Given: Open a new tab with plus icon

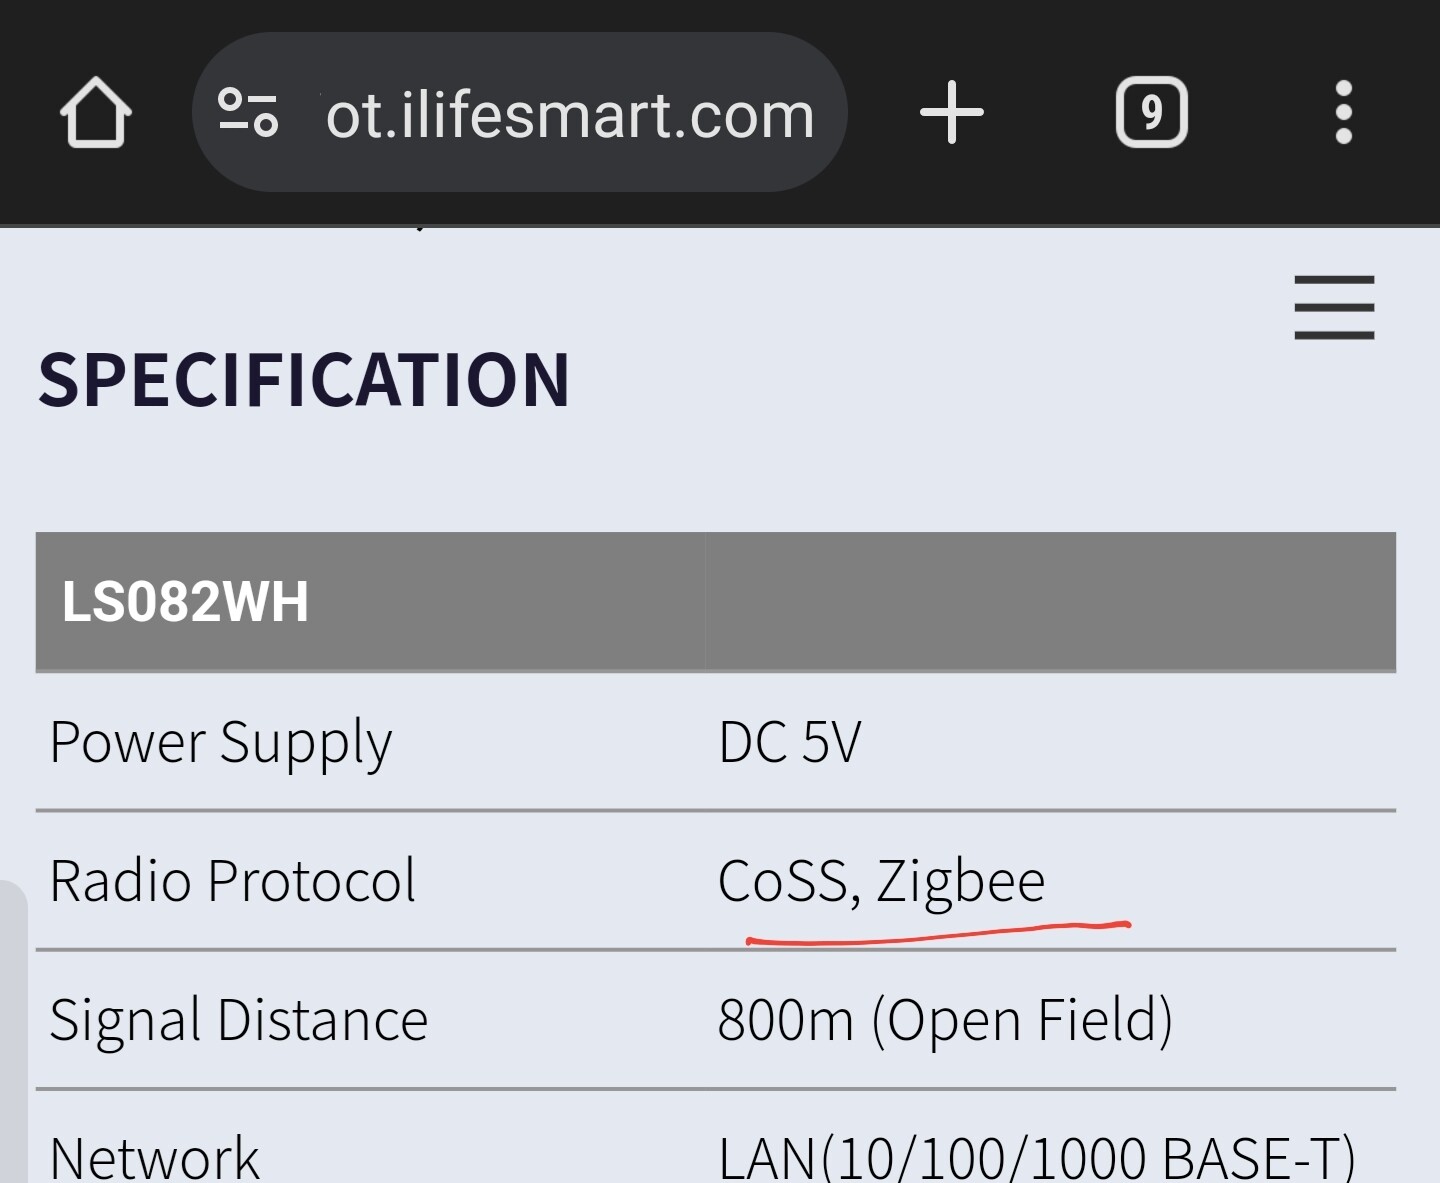Looking at the screenshot, I should pos(951,112).
